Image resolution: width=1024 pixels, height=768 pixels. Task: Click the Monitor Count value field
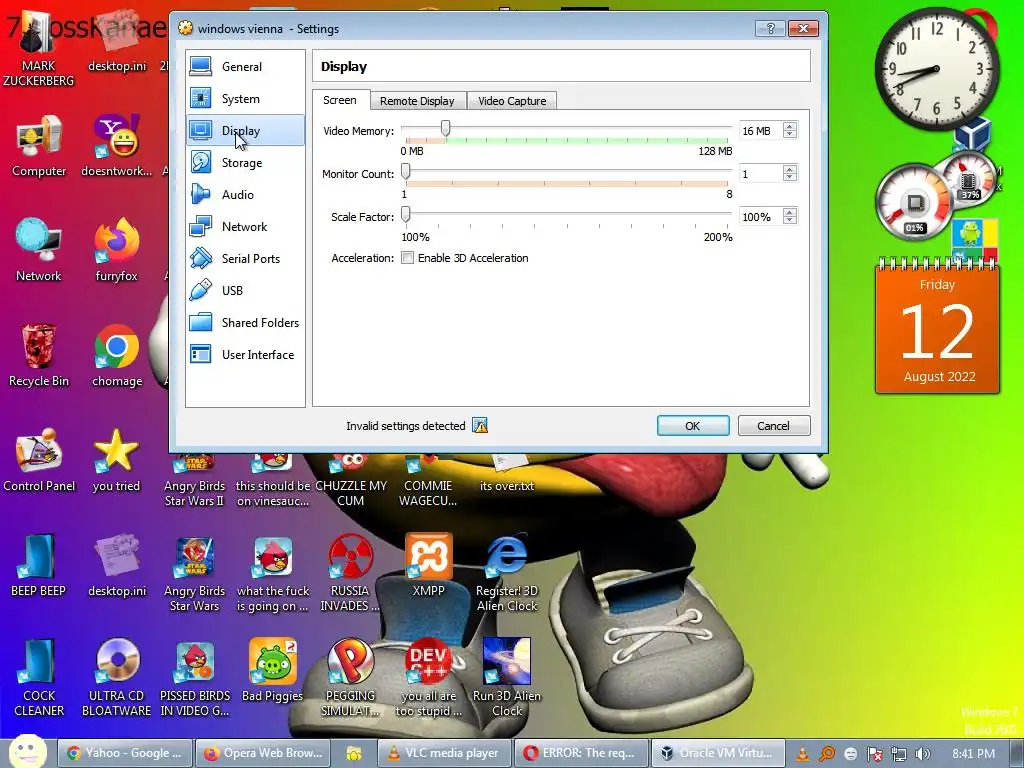pos(761,174)
